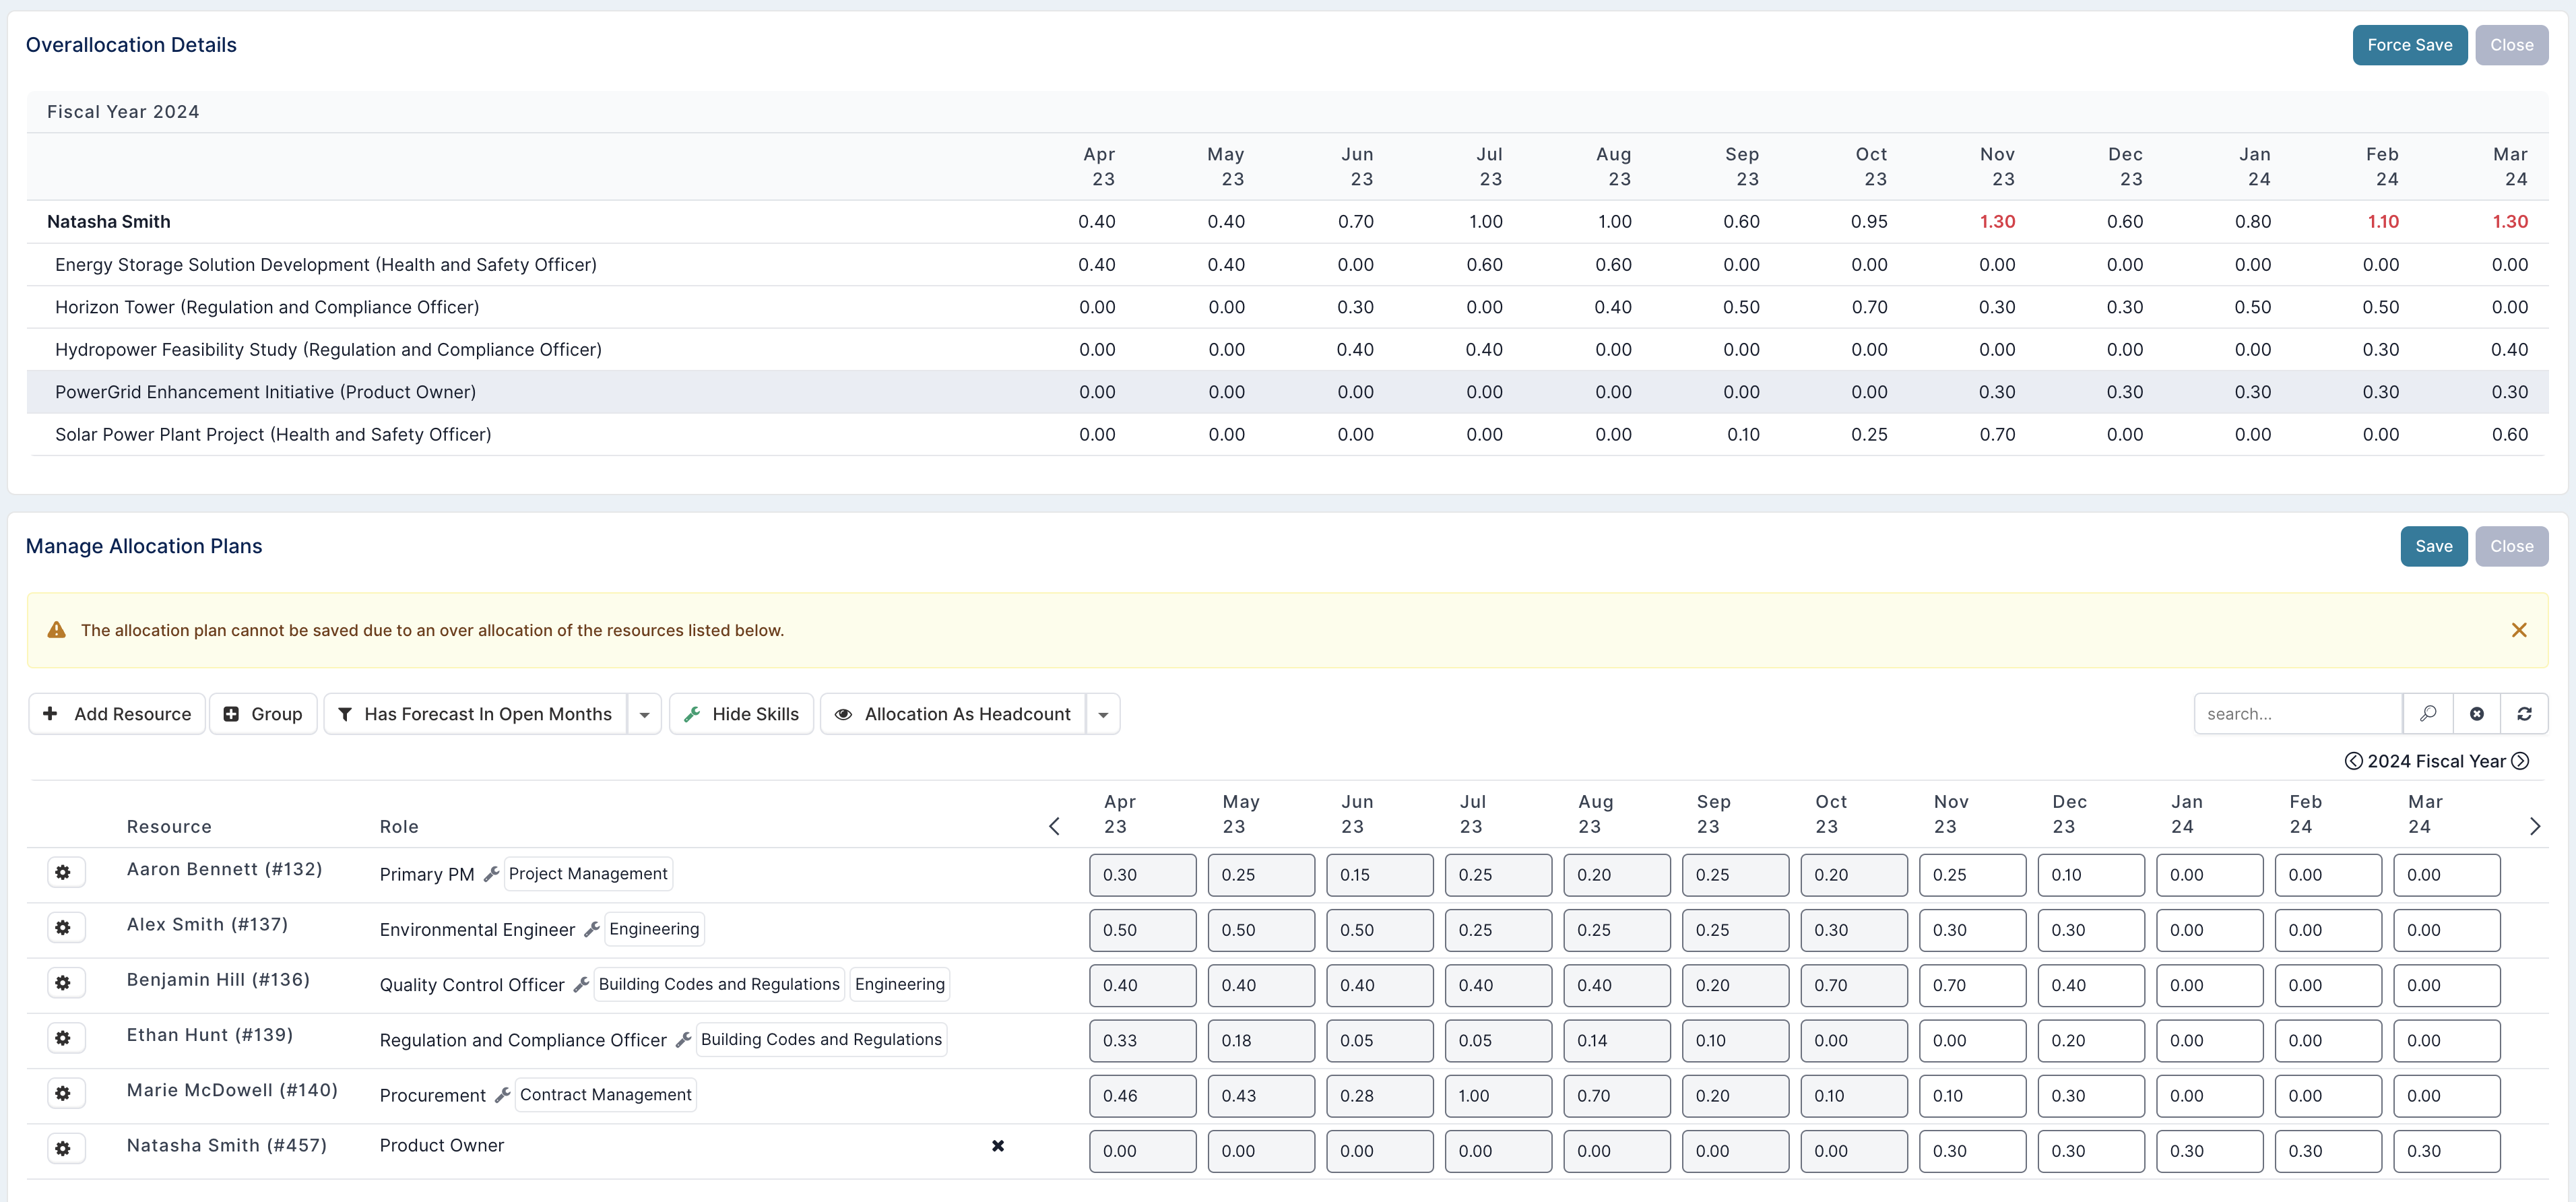
Task: Open settings gear for Natasha Smith row
Action: coord(63,1148)
